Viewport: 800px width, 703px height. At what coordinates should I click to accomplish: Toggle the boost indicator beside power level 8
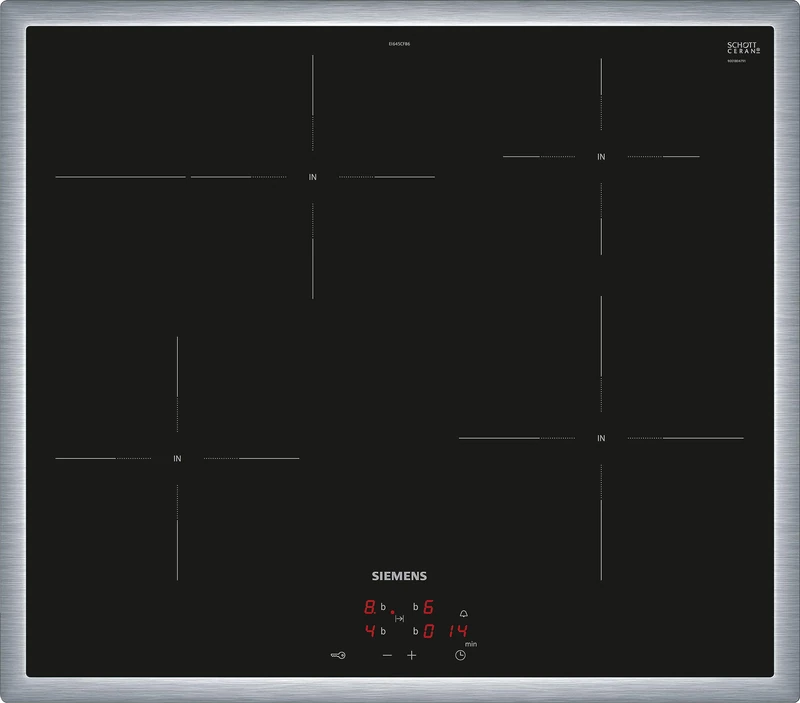pyautogui.click(x=383, y=606)
